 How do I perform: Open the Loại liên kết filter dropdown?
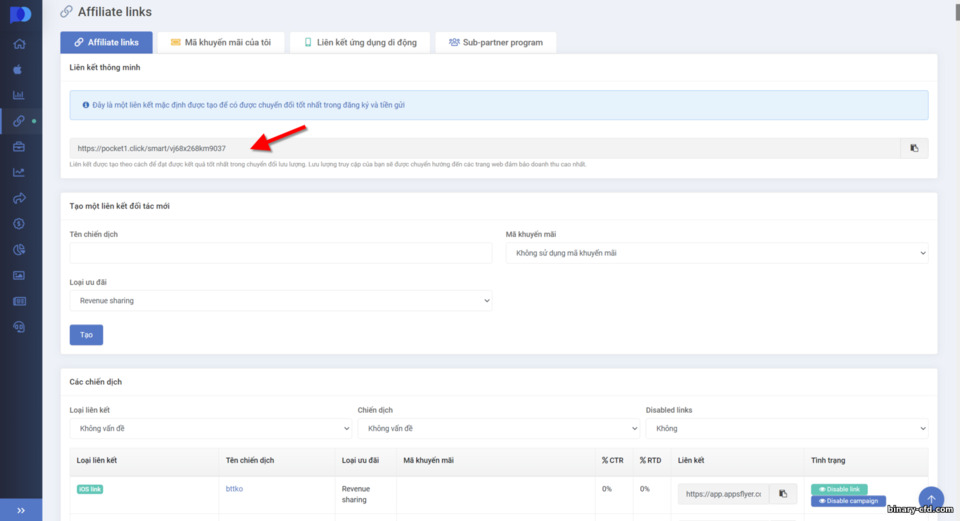pyautogui.click(x=211, y=429)
